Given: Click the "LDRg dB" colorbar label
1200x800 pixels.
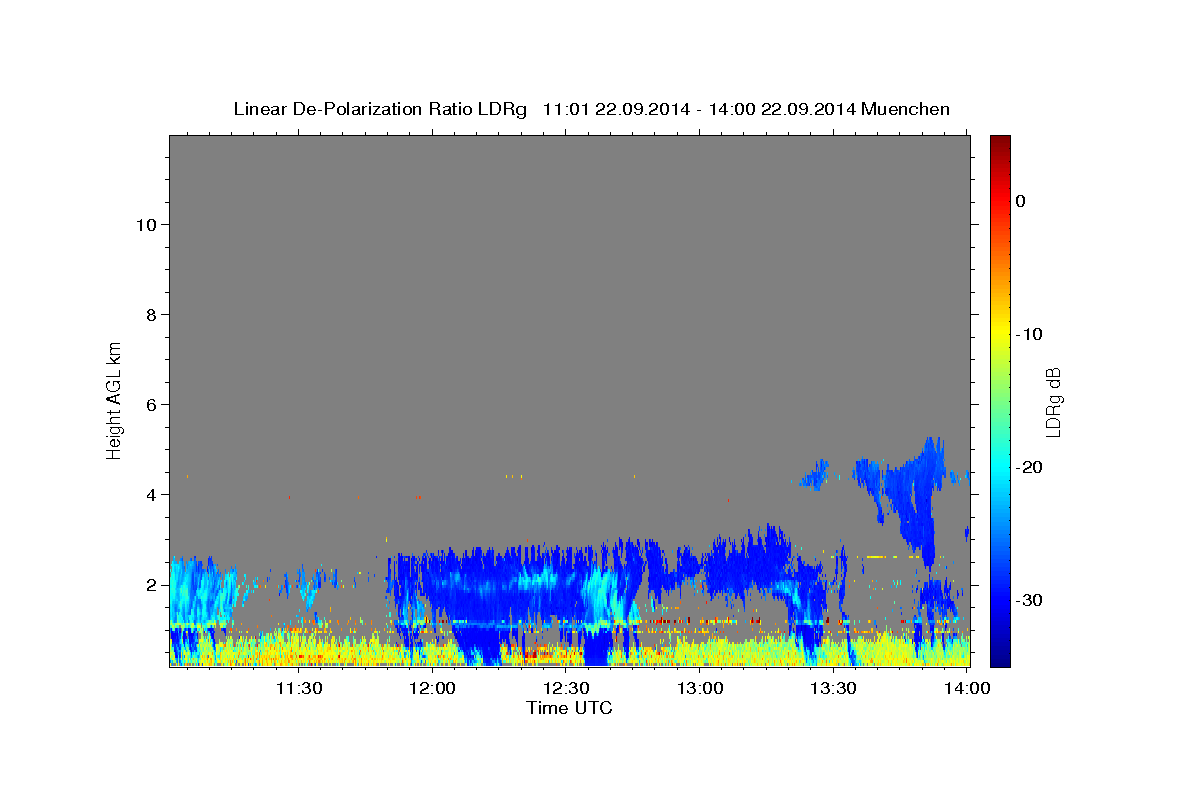Looking at the screenshot, I should click(x=1053, y=402).
